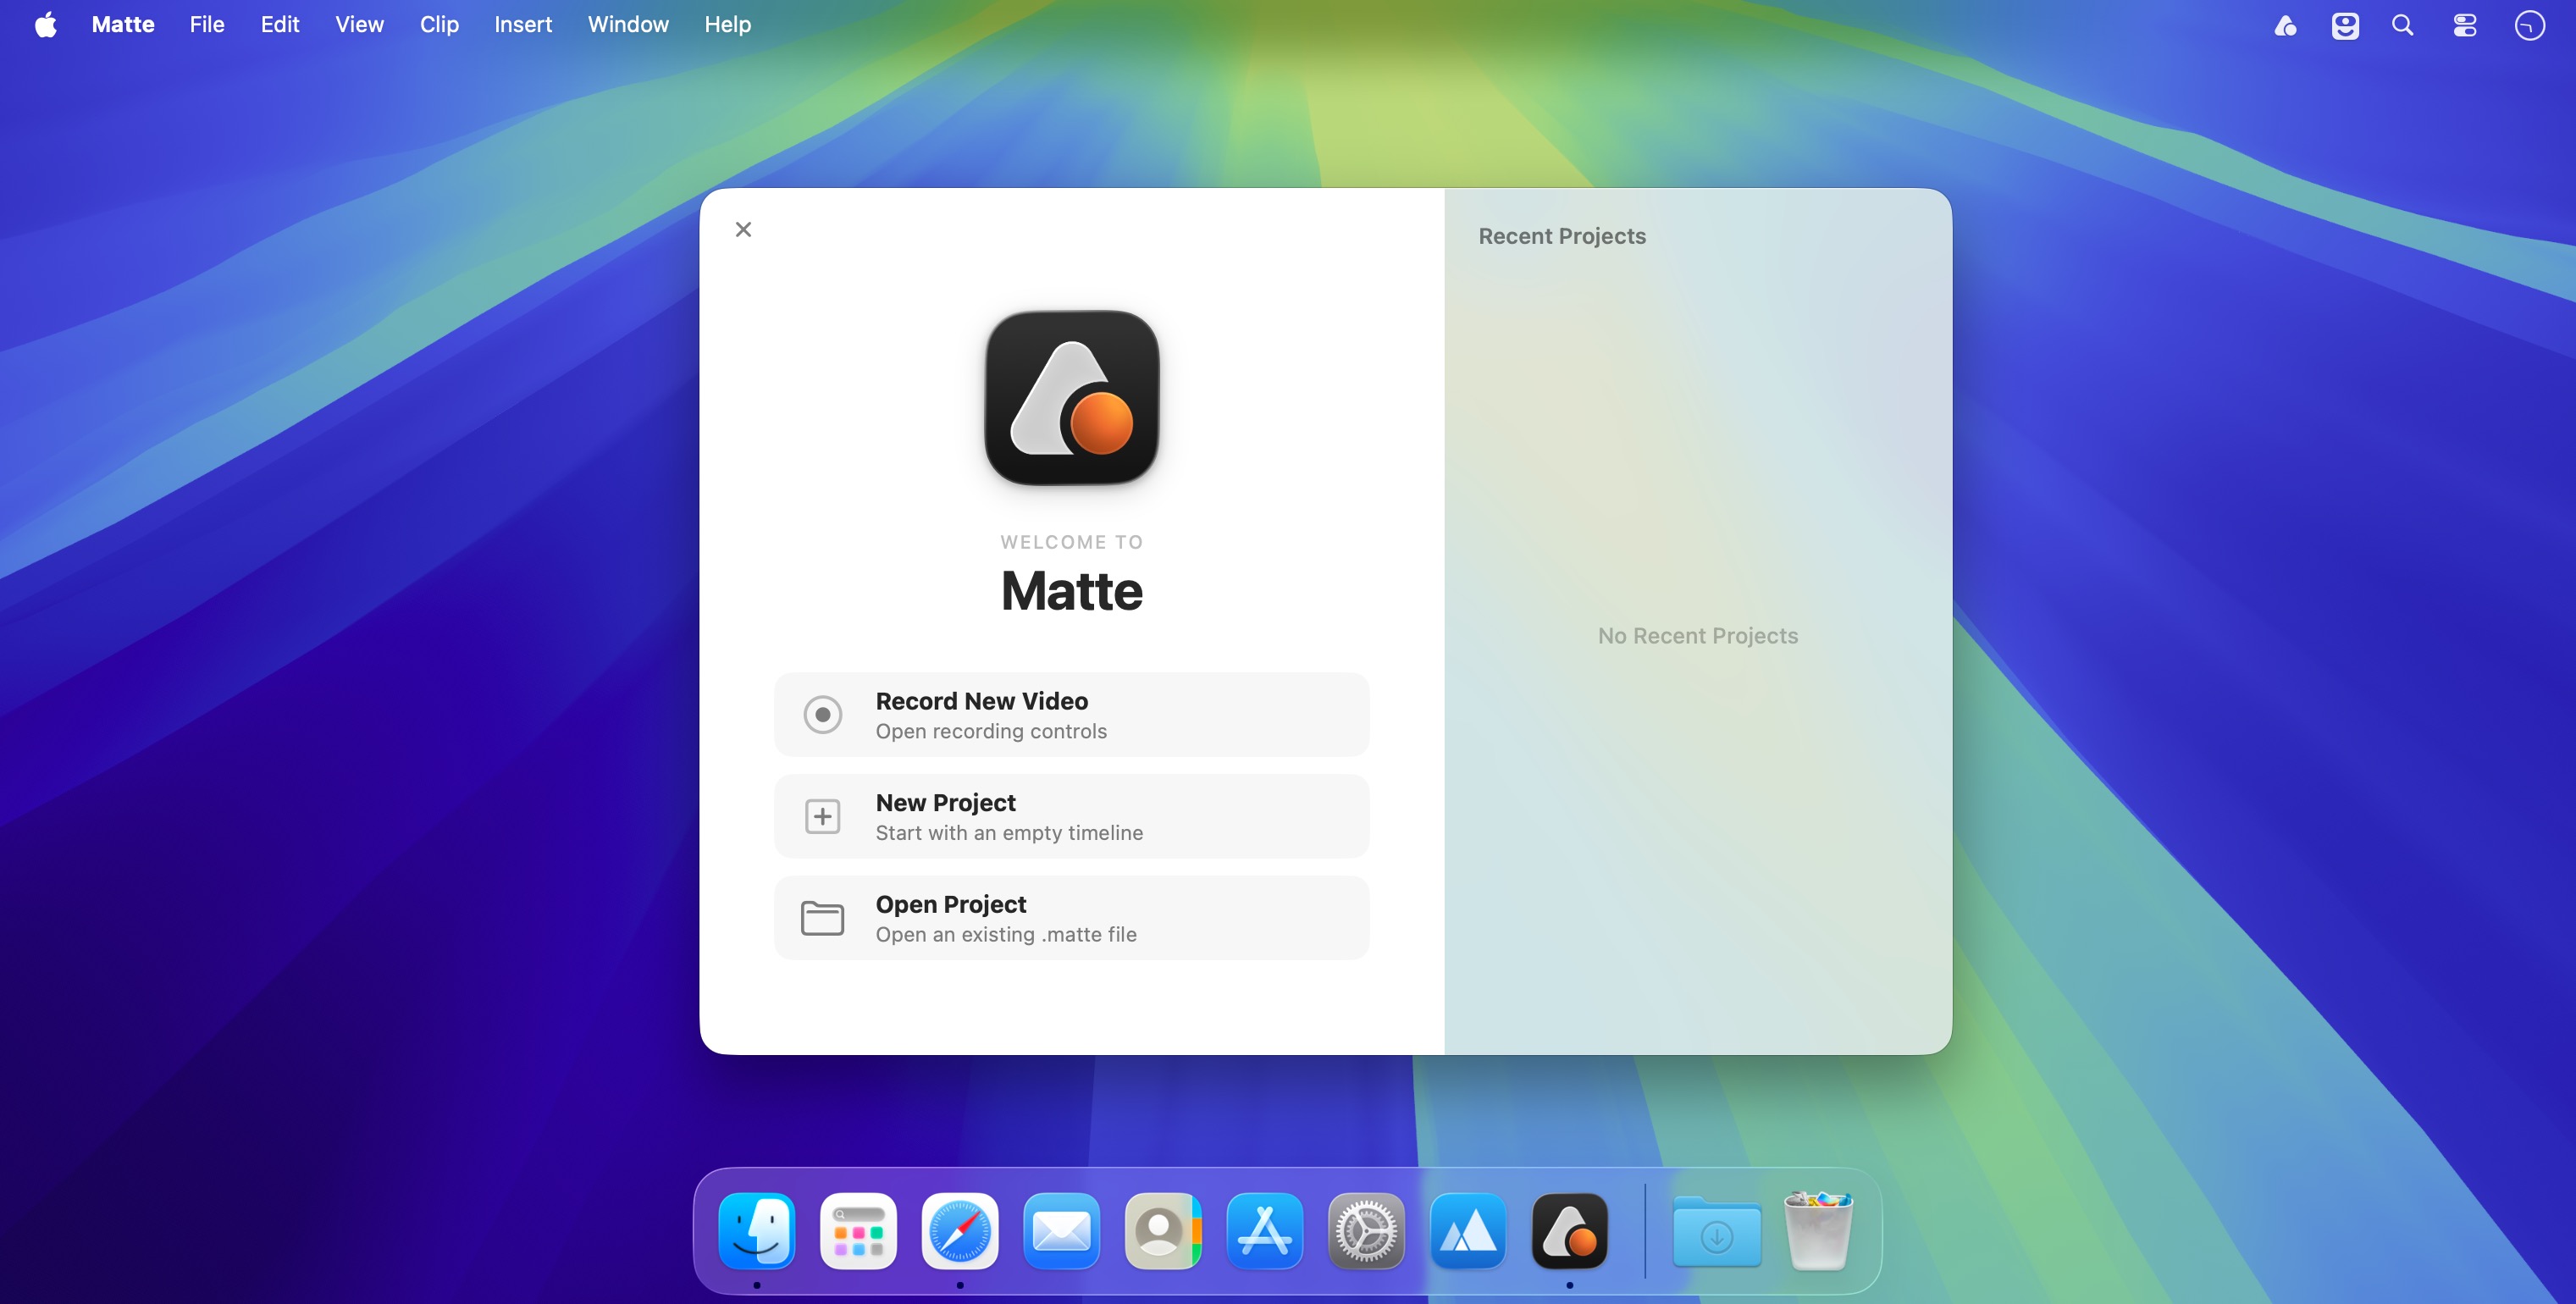Open Control Center in menu bar
2576x1304 pixels.
pos(2465,25)
